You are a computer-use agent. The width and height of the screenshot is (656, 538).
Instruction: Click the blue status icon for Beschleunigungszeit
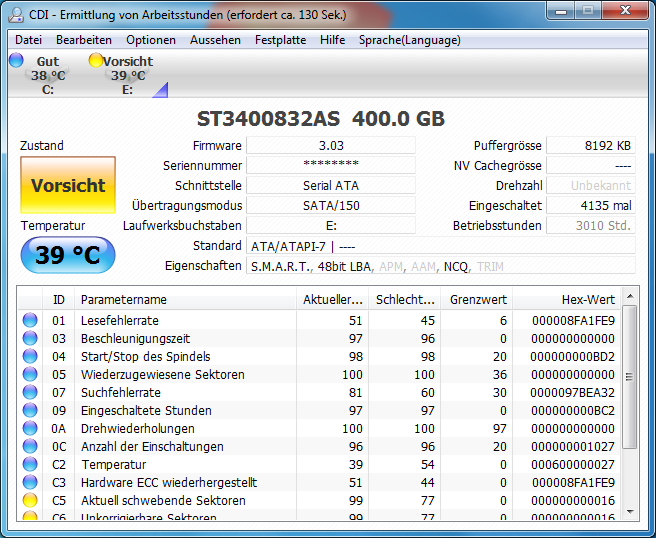tap(30, 338)
